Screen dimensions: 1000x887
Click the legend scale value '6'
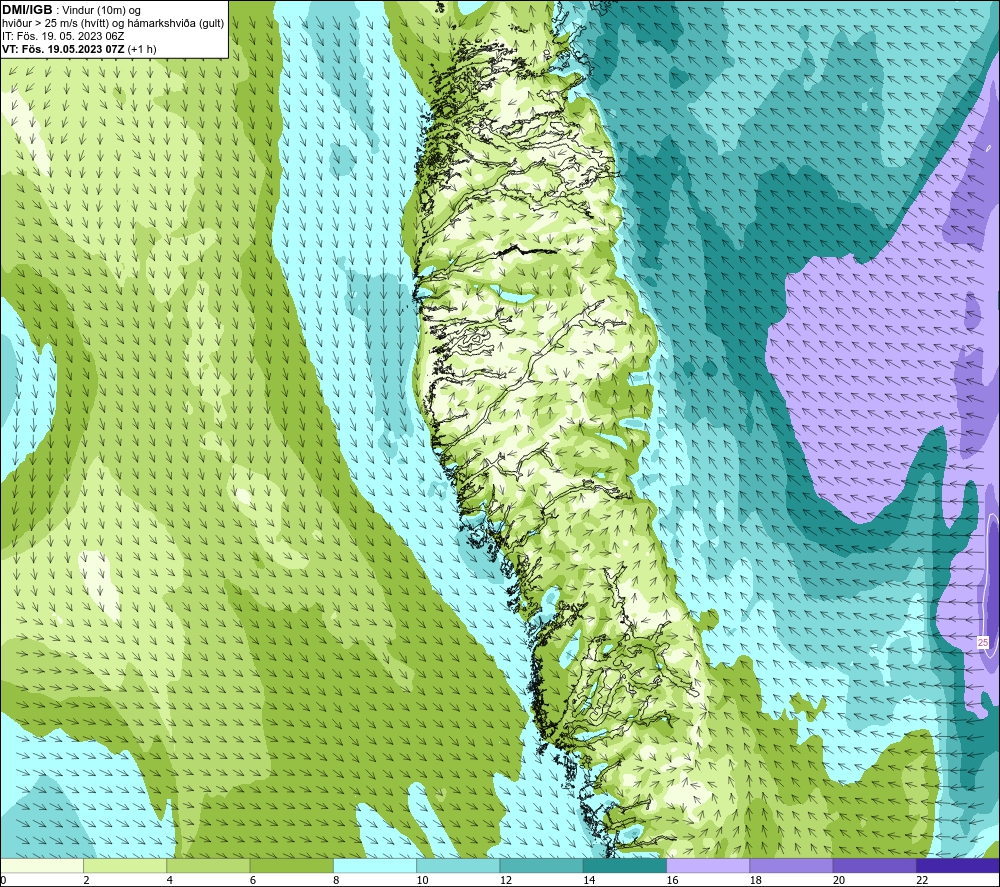pyautogui.click(x=253, y=880)
